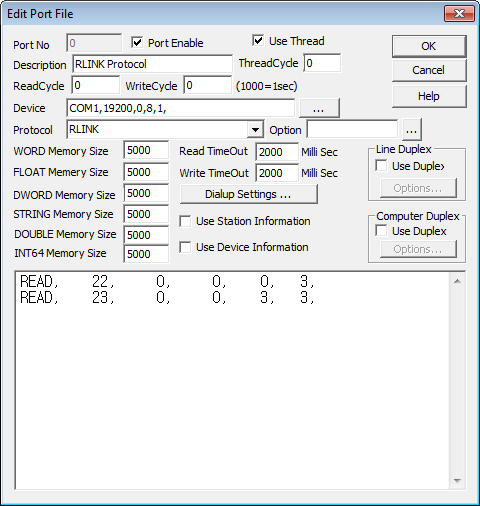Click the ReadCycle input field
This screenshot has width=480, height=506.
(x=95, y=85)
